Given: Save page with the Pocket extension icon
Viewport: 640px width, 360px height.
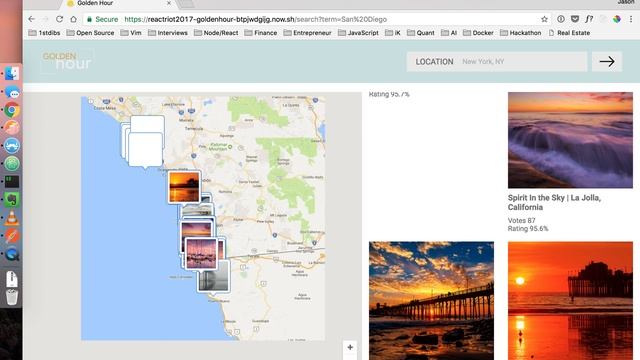Looking at the screenshot, I should [x=575, y=19].
